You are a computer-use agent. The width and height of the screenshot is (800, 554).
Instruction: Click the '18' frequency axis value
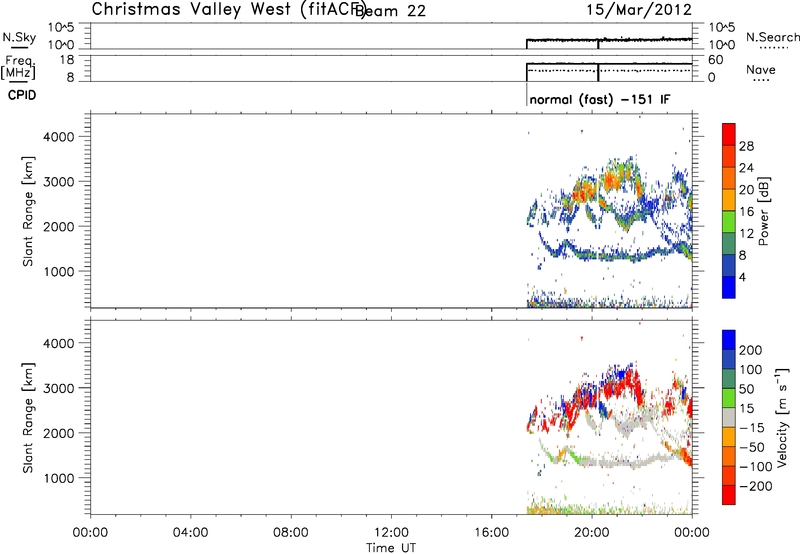click(x=67, y=60)
